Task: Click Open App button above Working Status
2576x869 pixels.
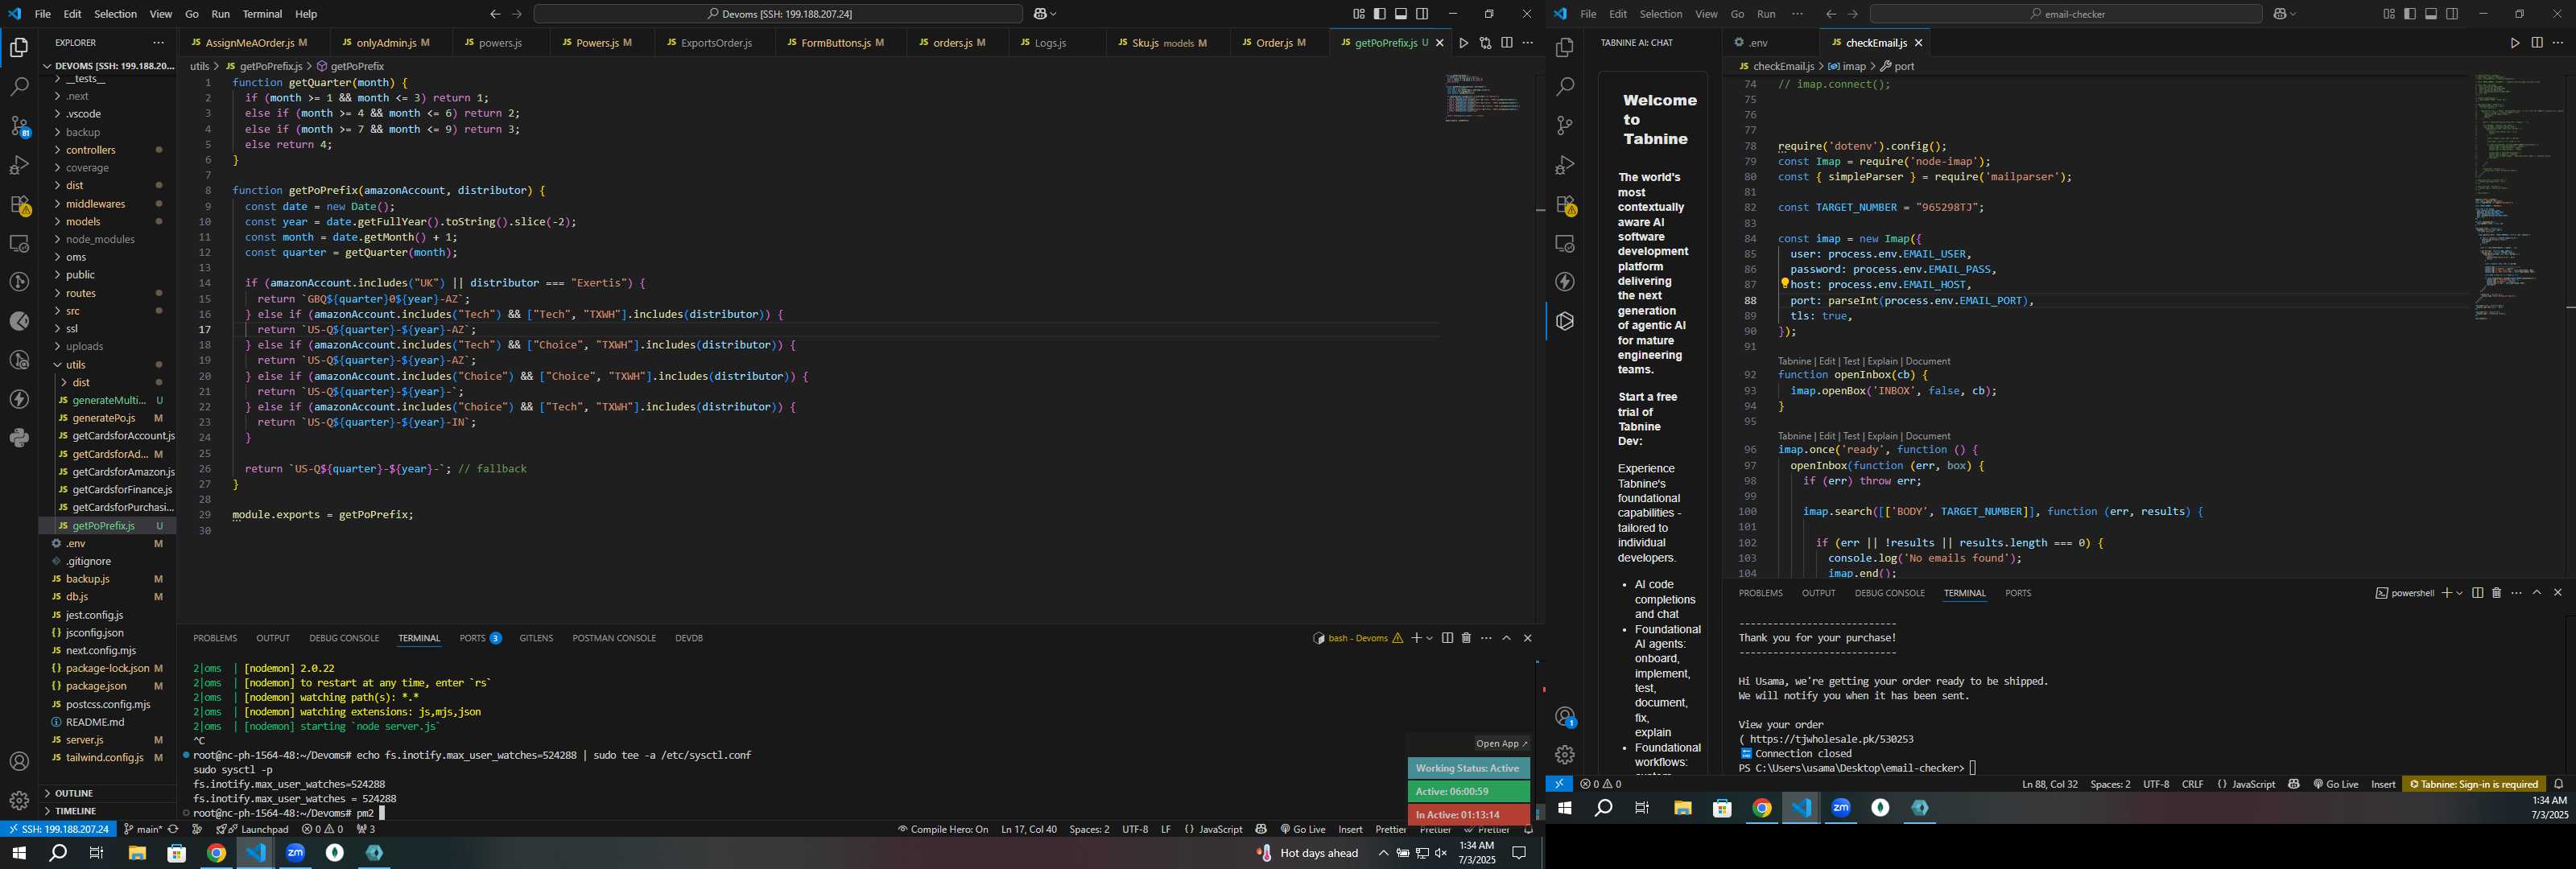Action: 1502,743
